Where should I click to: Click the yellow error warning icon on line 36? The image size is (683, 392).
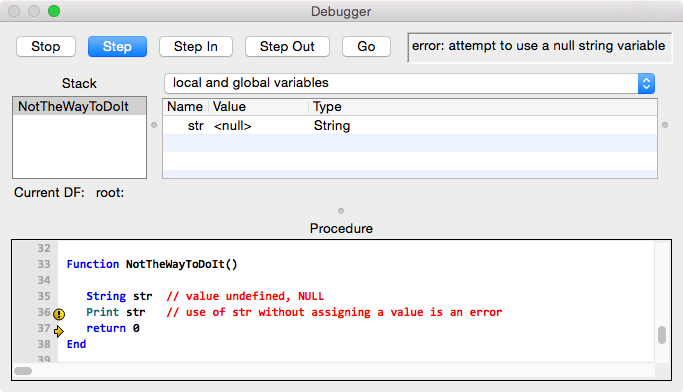coord(59,314)
